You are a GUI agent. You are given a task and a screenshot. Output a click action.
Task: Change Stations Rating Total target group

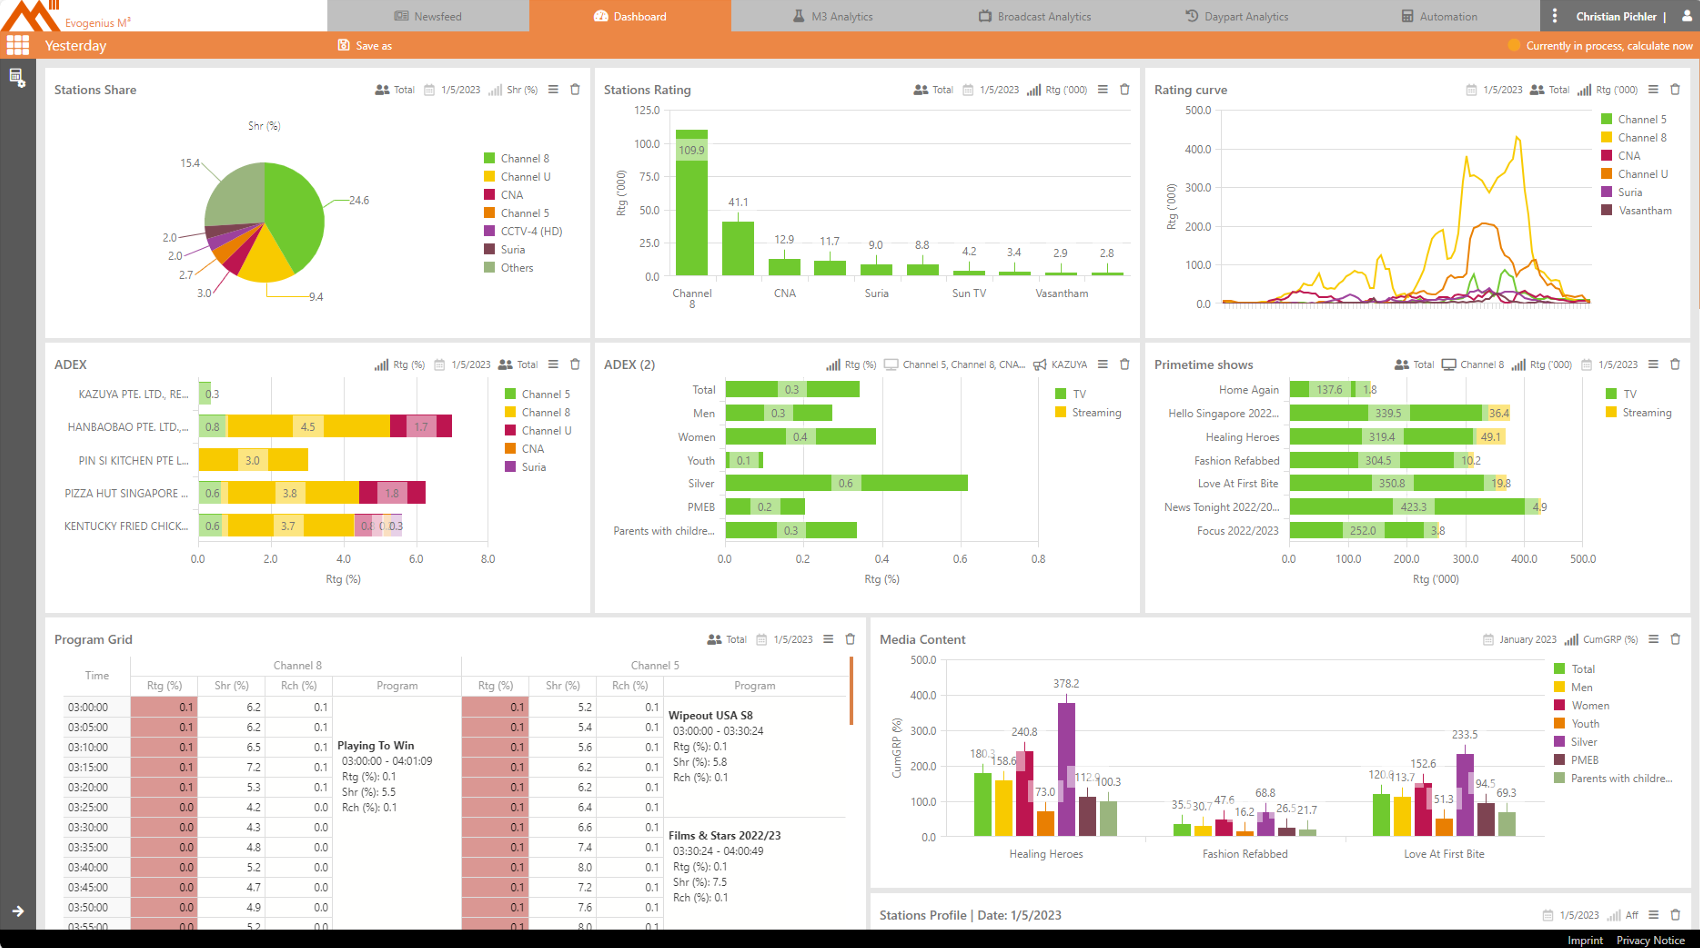(x=933, y=89)
